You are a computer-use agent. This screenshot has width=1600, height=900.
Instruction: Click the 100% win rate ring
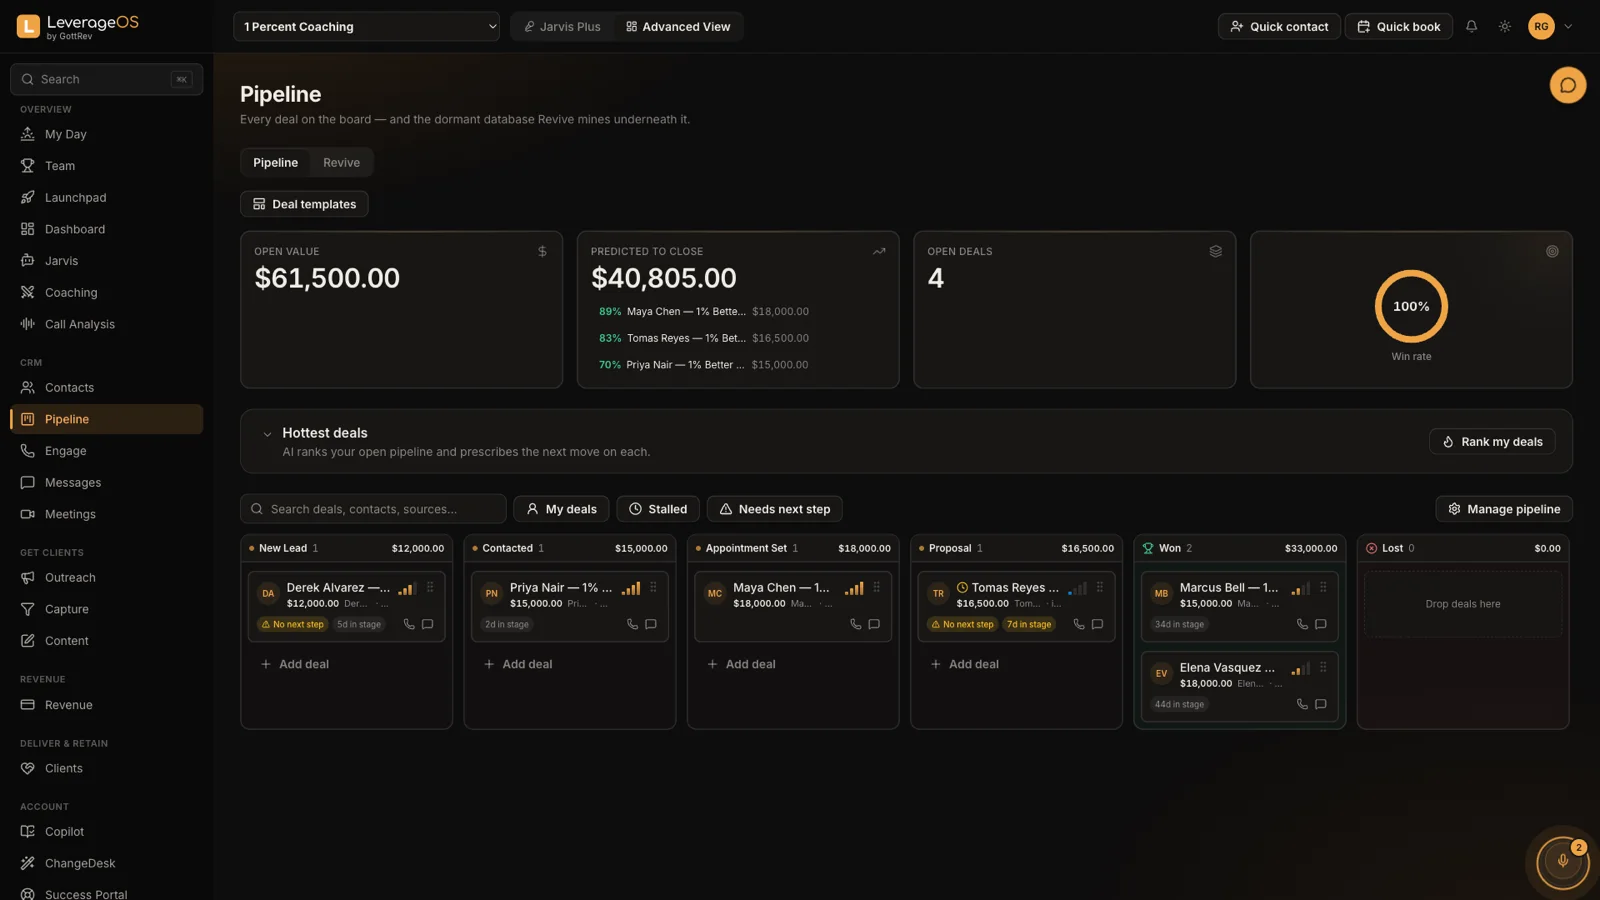coord(1411,306)
